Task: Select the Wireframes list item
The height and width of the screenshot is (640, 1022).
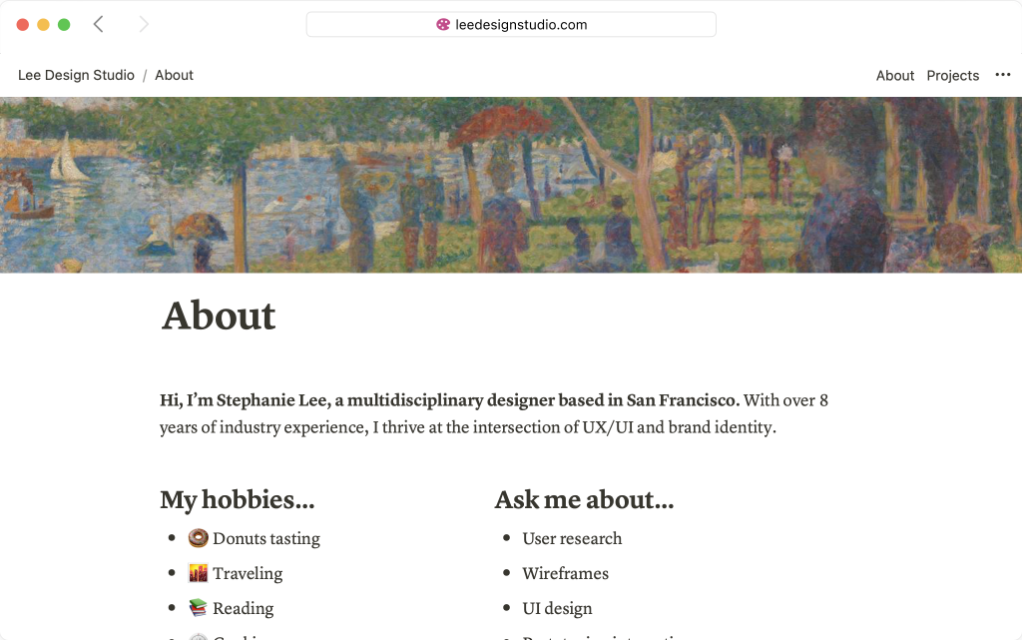Action: (x=565, y=573)
